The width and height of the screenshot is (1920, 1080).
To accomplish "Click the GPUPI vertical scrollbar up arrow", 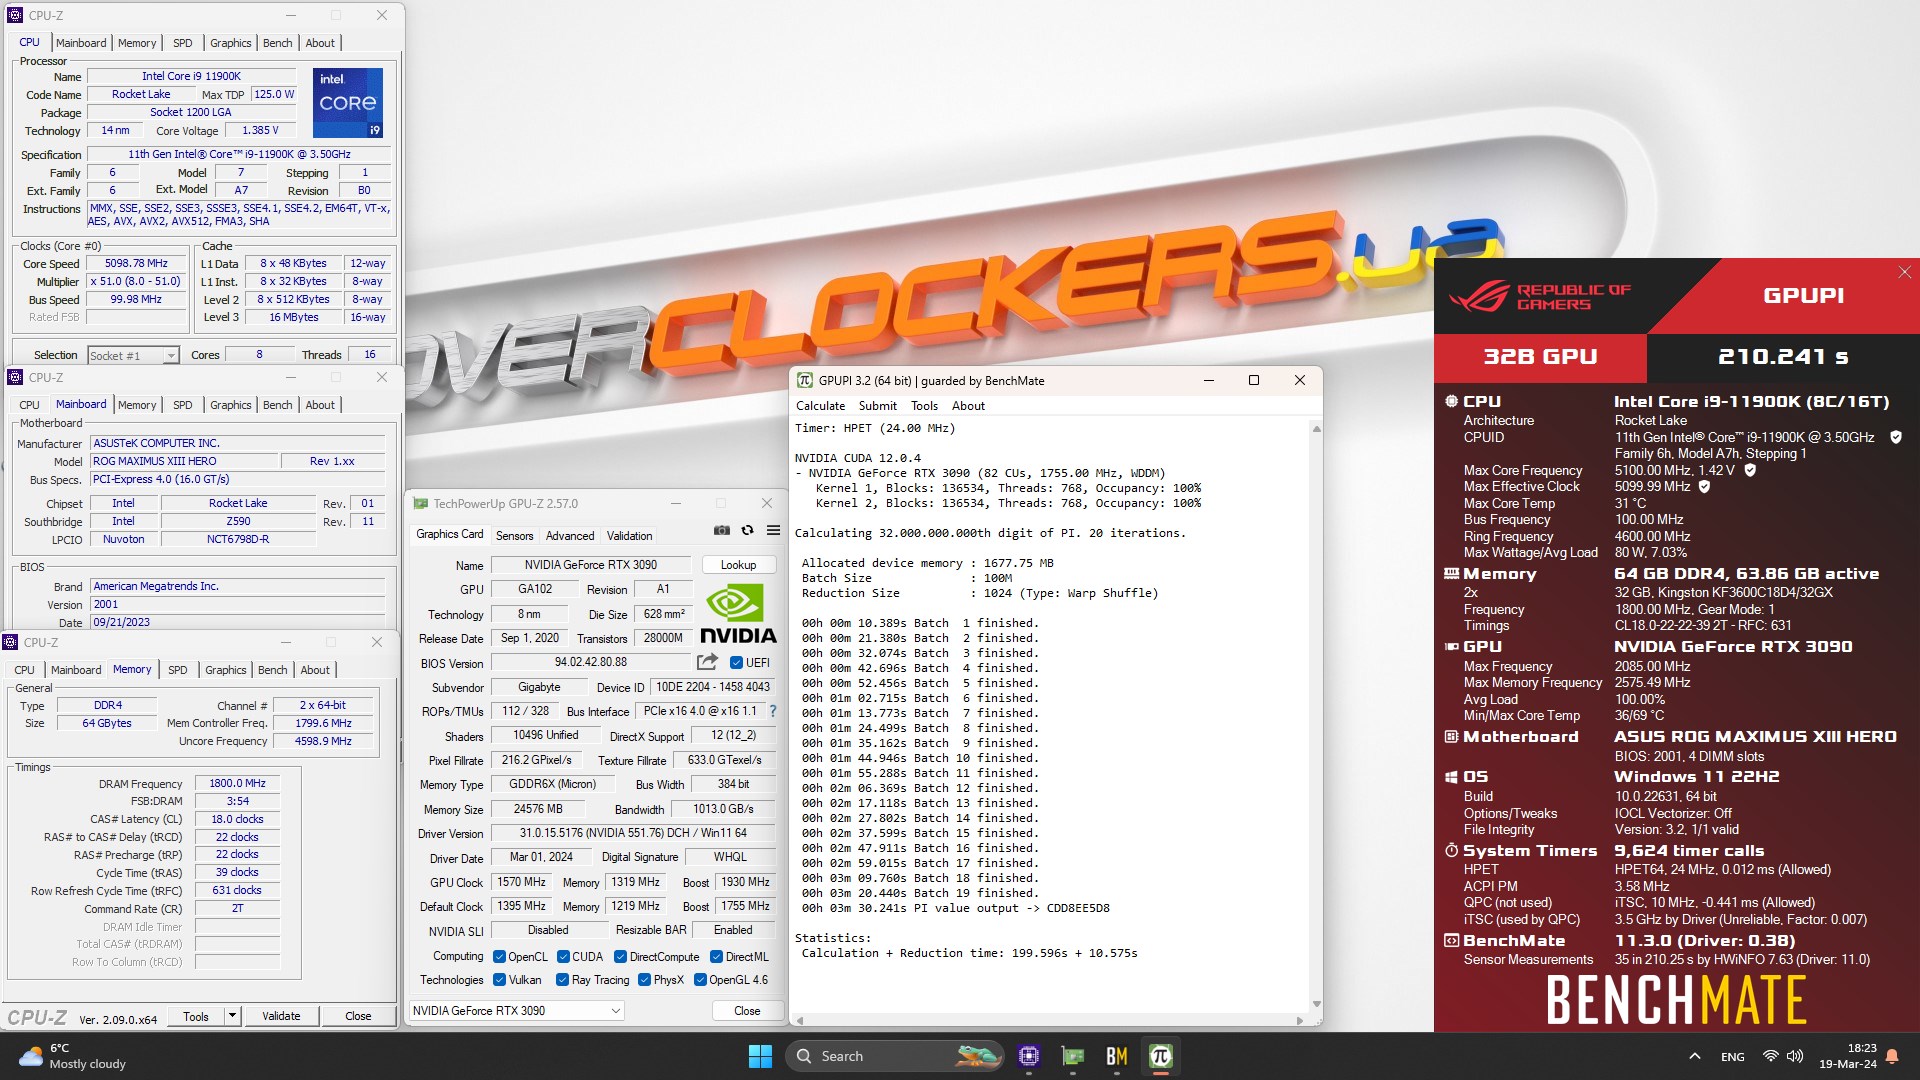I will (x=1316, y=429).
